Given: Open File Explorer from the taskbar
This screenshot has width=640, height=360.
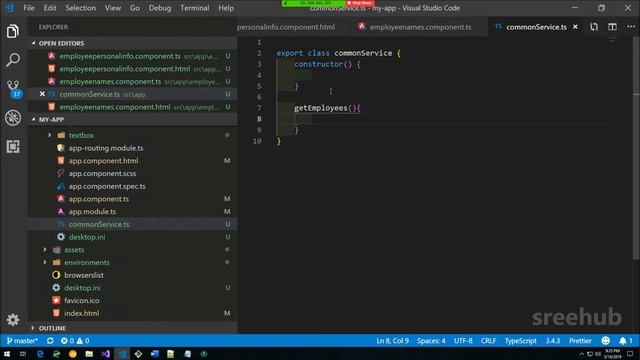Looking at the screenshot, I should (x=89, y=354).
